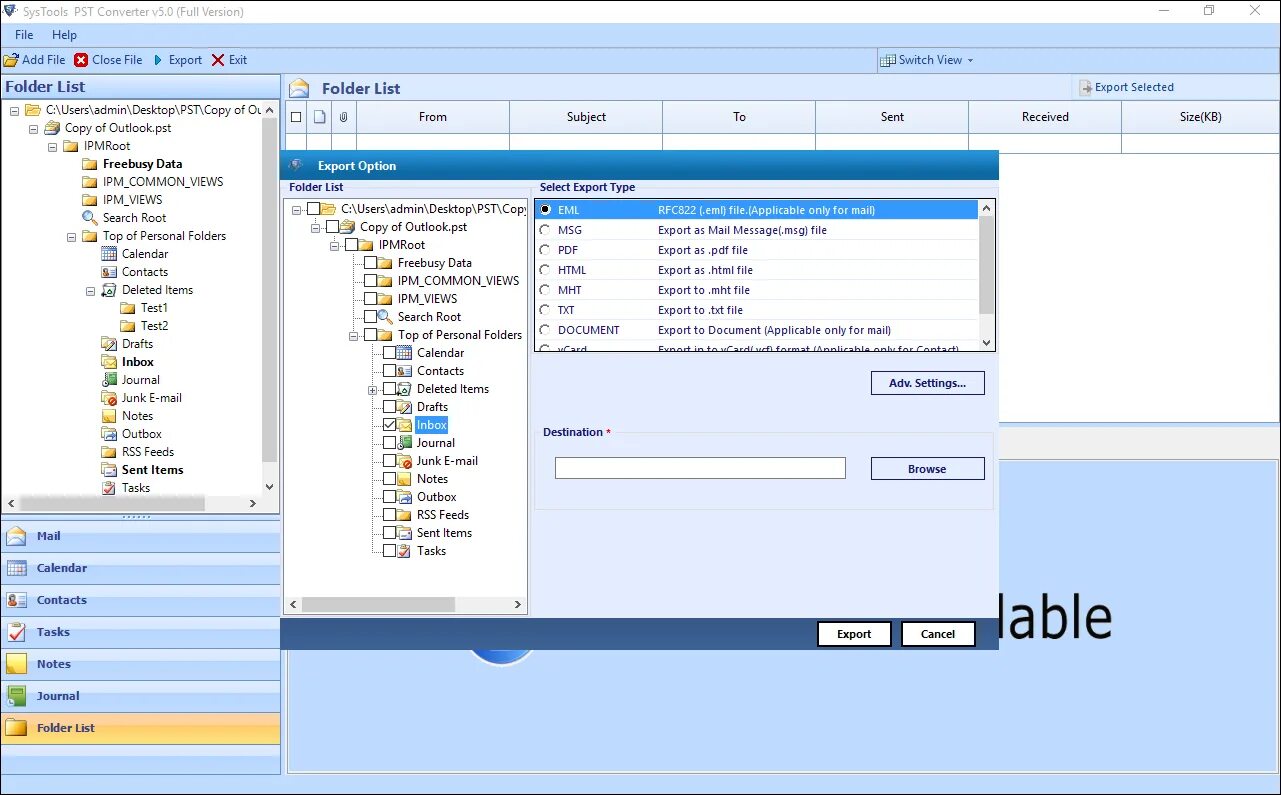
Task: Click Tasks icon in navigation pane
Action: [x=16, y=632]
